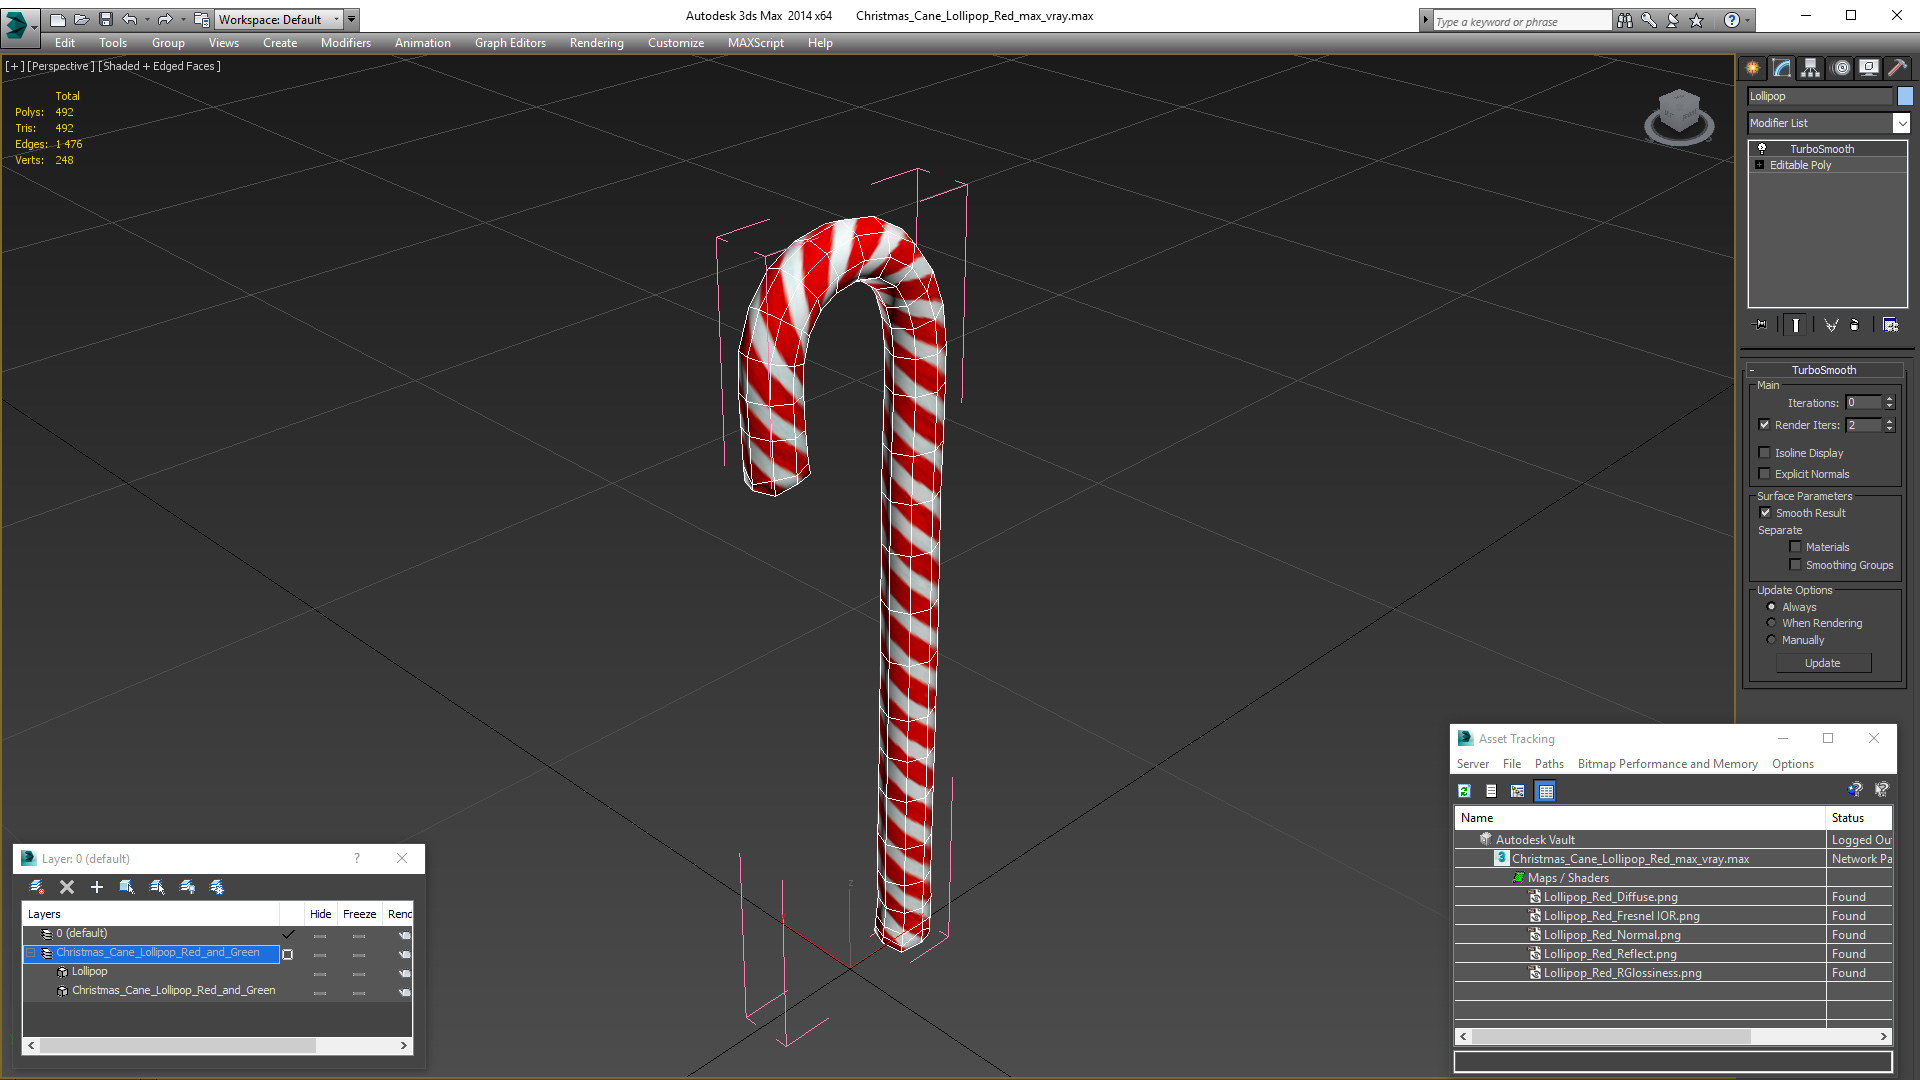Click Asset Tracking horizontal scrollbar
Viewport: 1920px width, 1080px height.
coord(1673,1037)
